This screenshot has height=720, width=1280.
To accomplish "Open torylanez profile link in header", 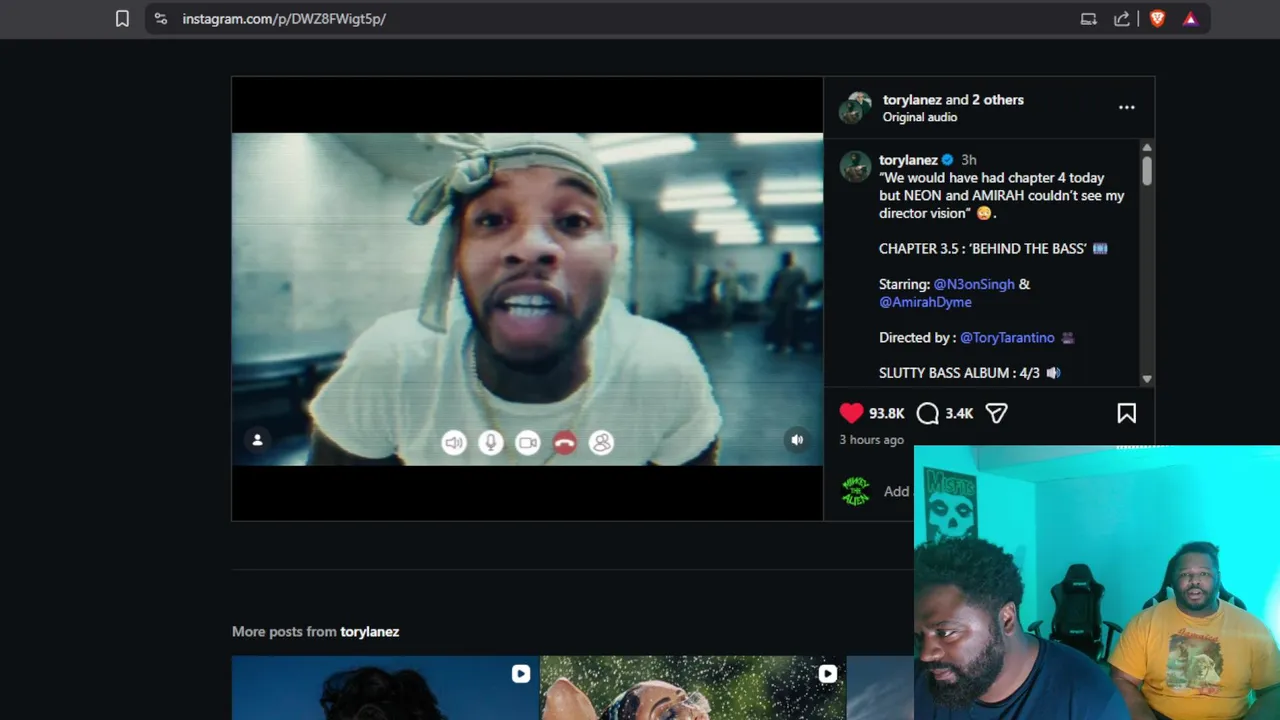I will click(912, 100).
